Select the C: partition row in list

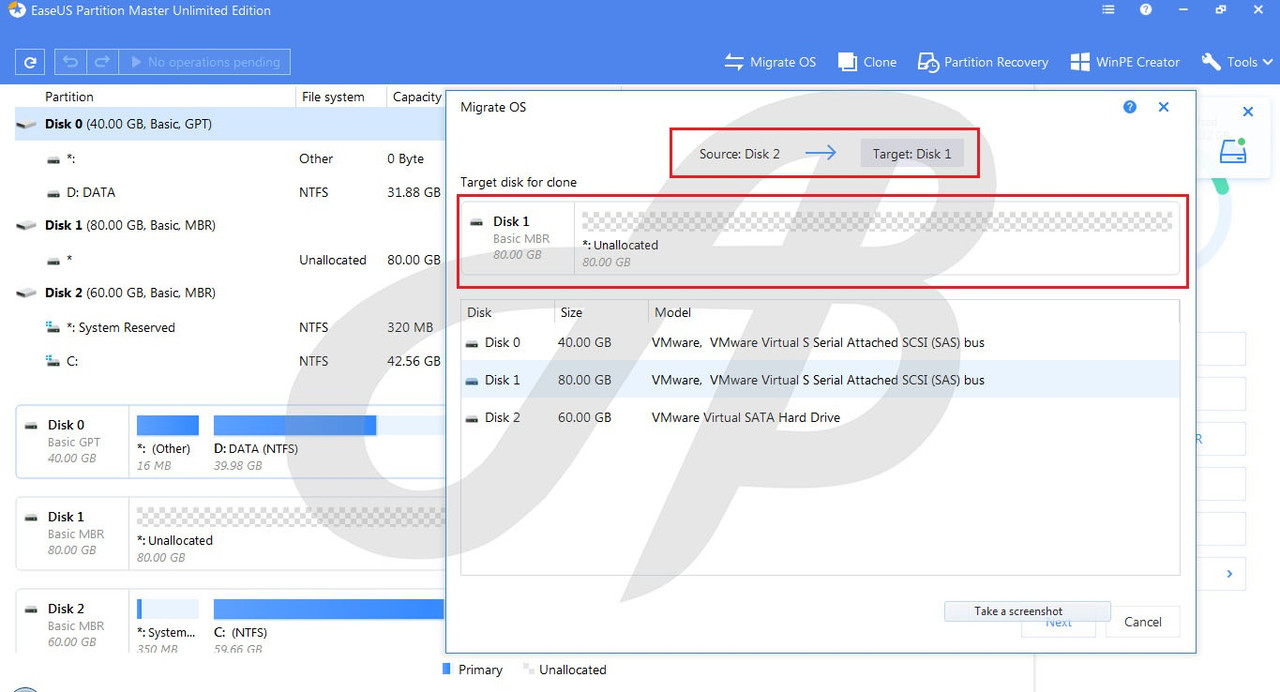pyautogui.click(x=228, y=361)
